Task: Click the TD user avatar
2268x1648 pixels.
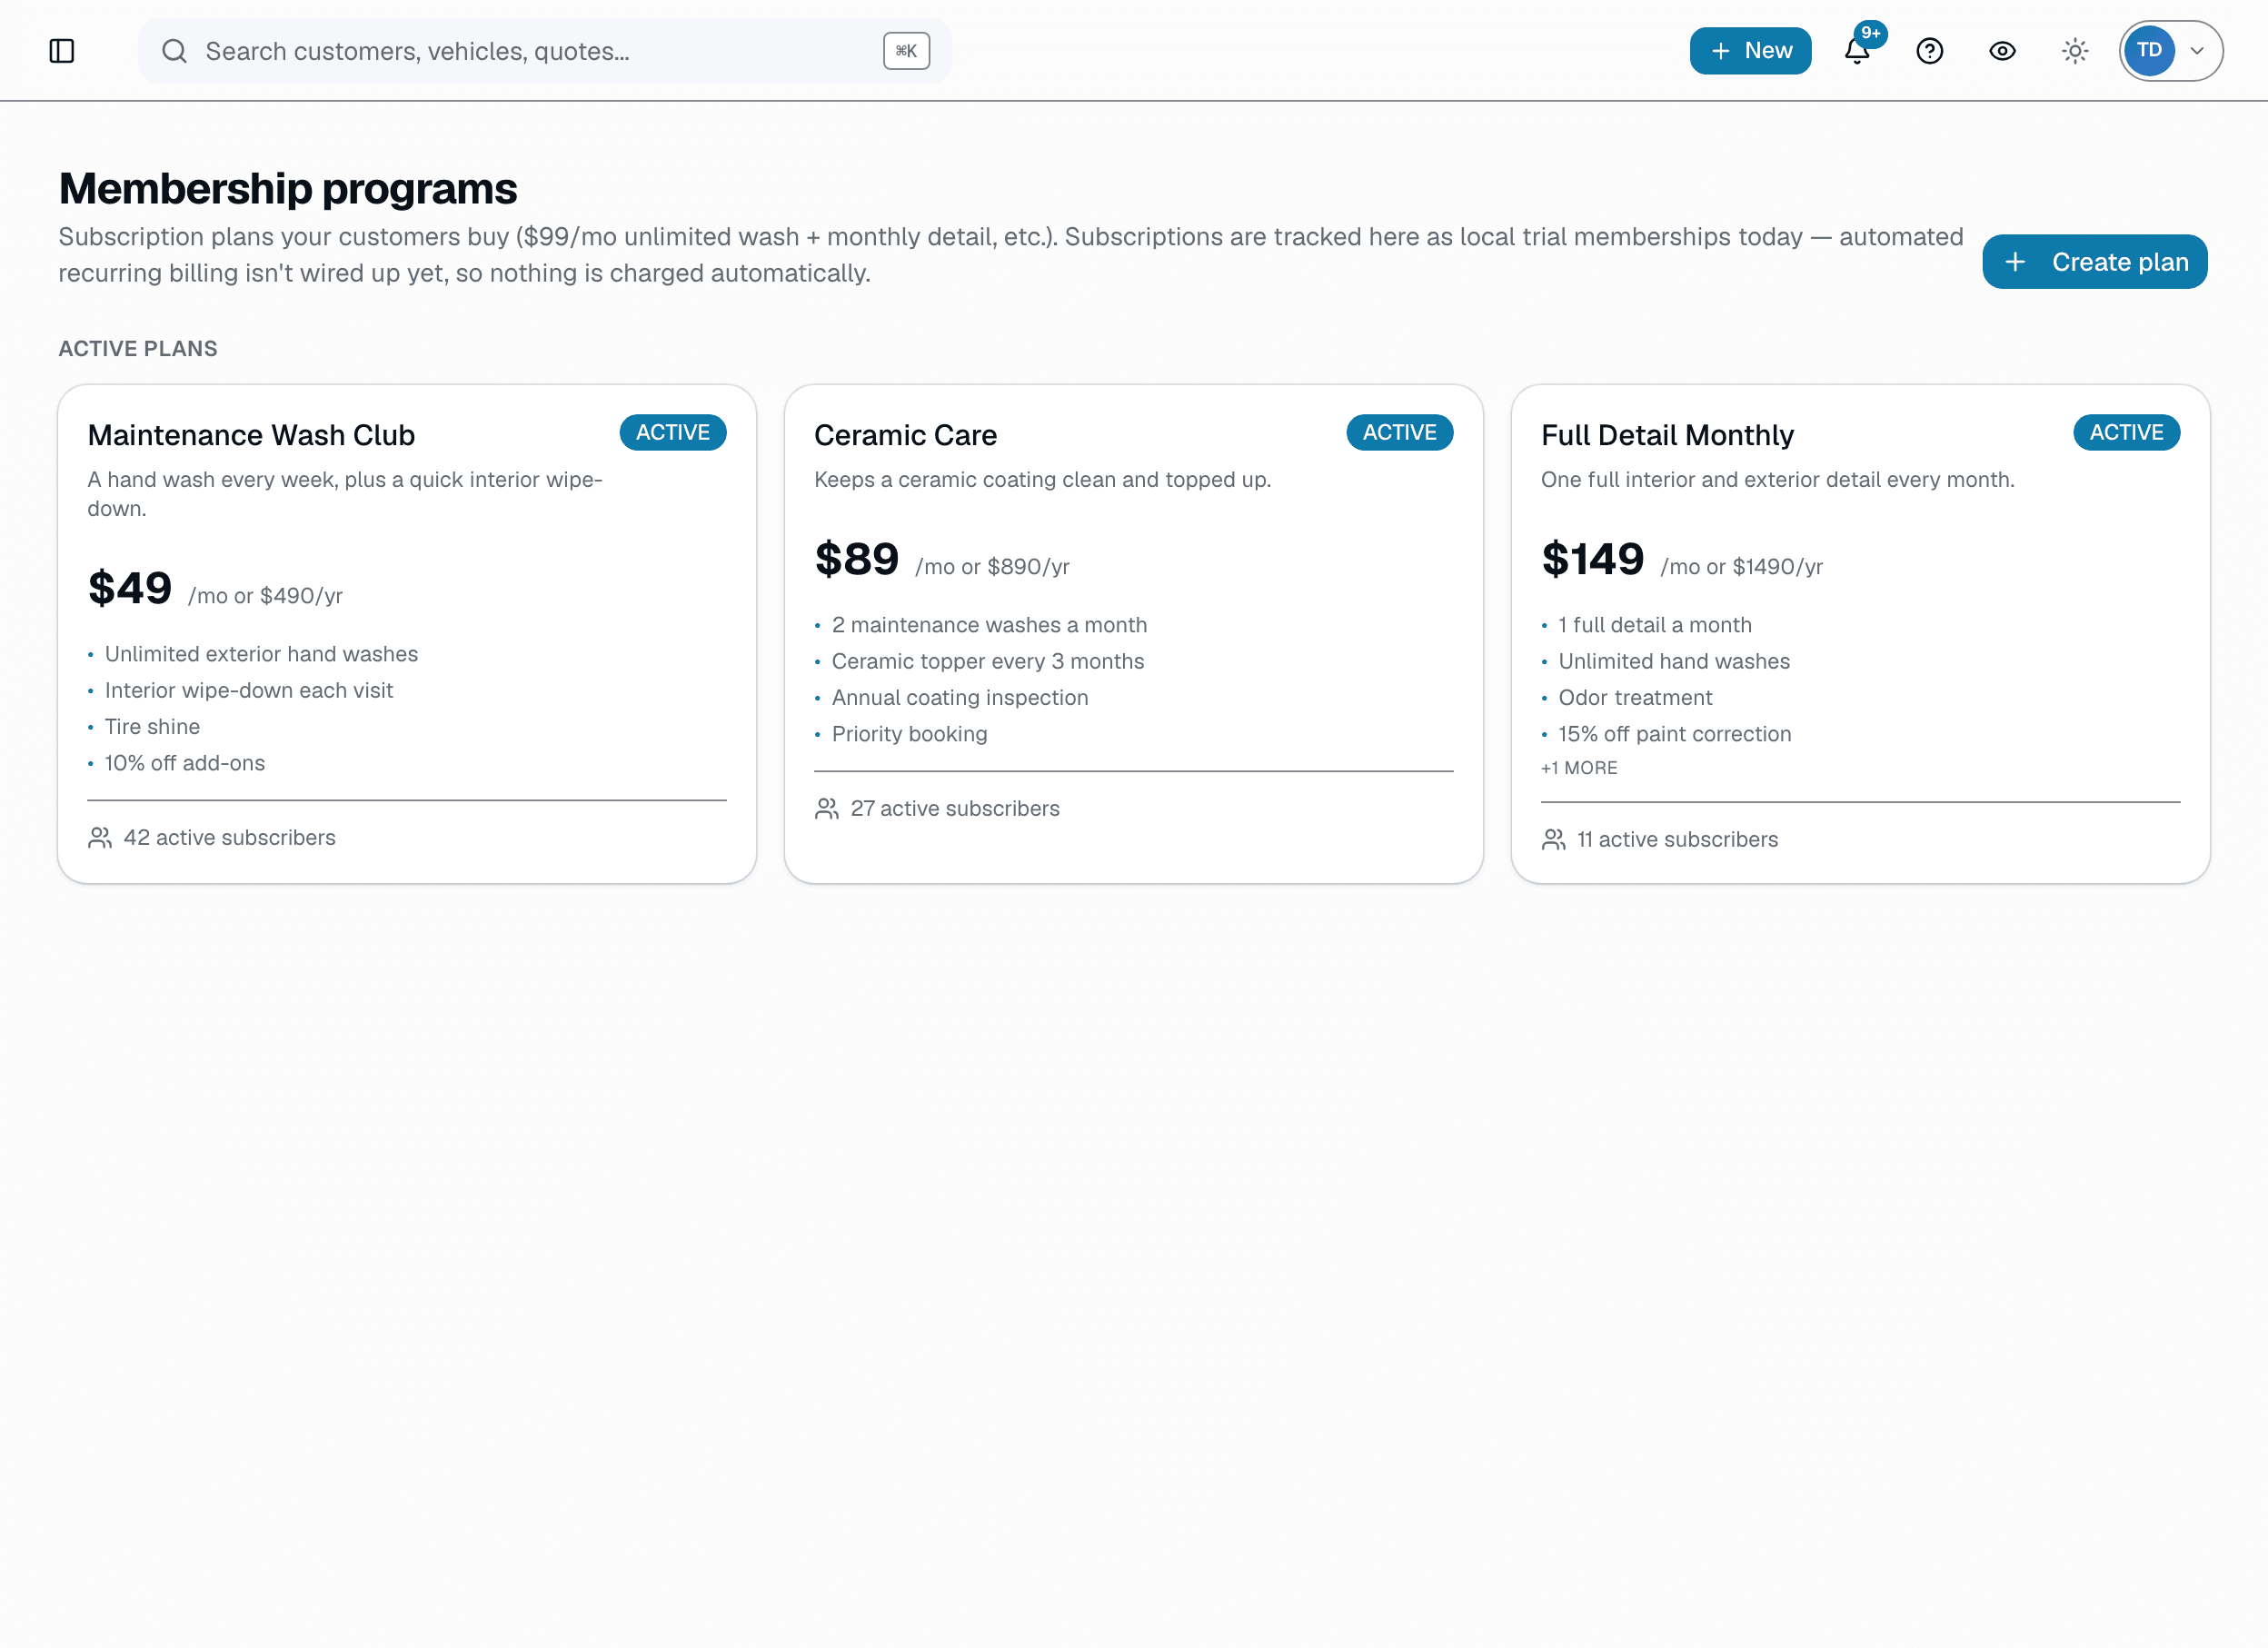Action: coord(2149,51)
